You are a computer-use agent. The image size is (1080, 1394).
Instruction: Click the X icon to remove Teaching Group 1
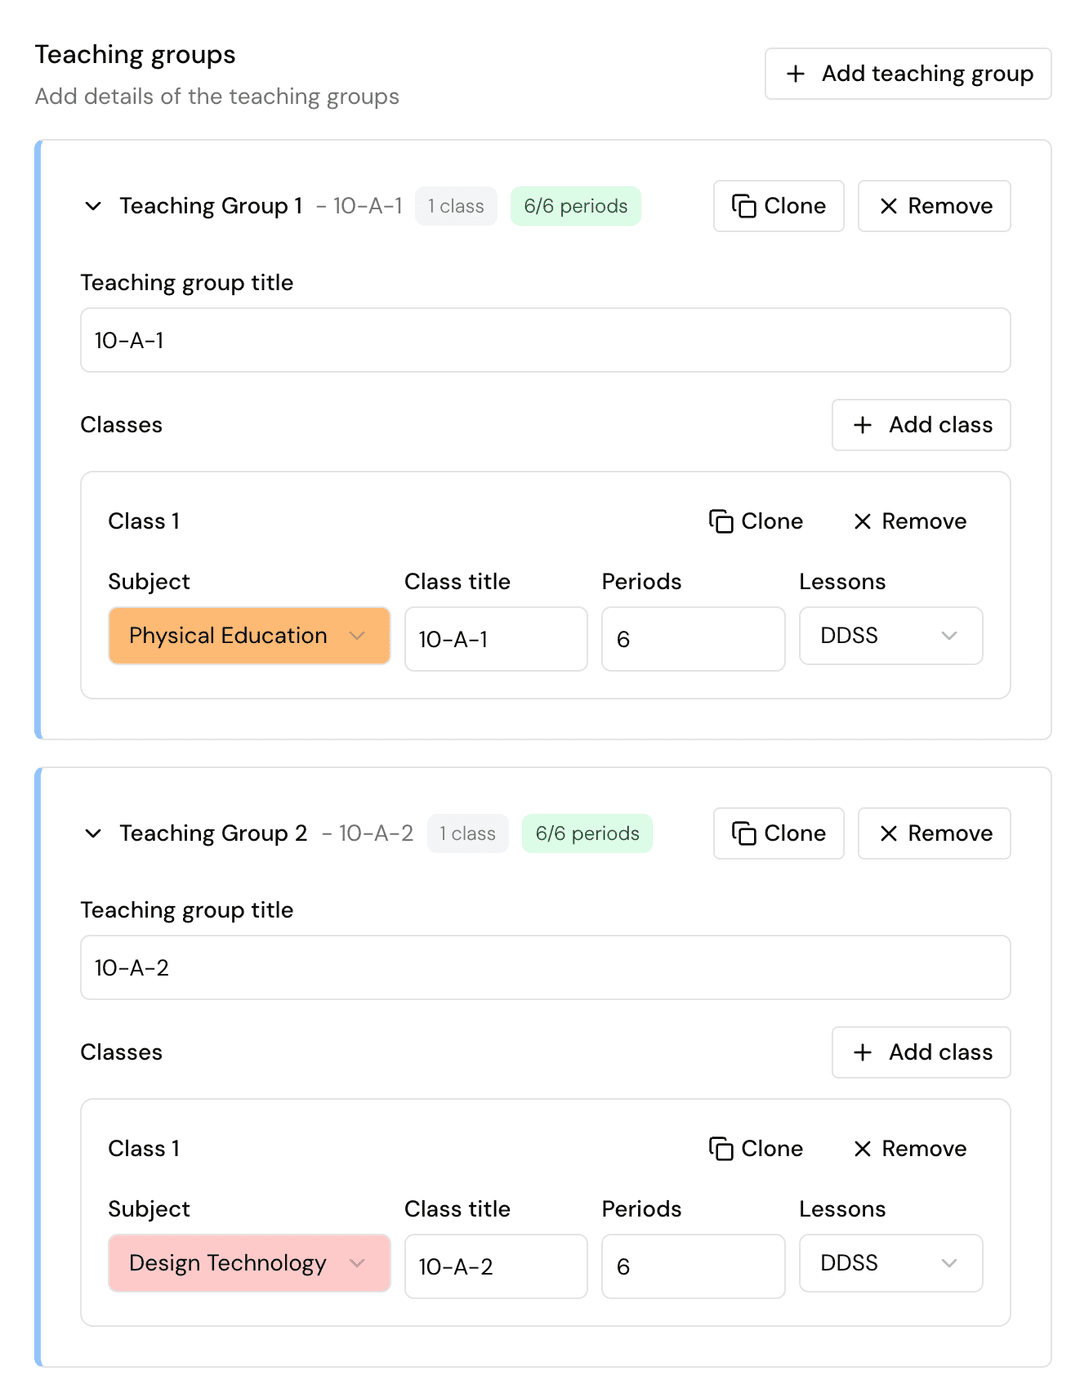click(x=888, y=206)
